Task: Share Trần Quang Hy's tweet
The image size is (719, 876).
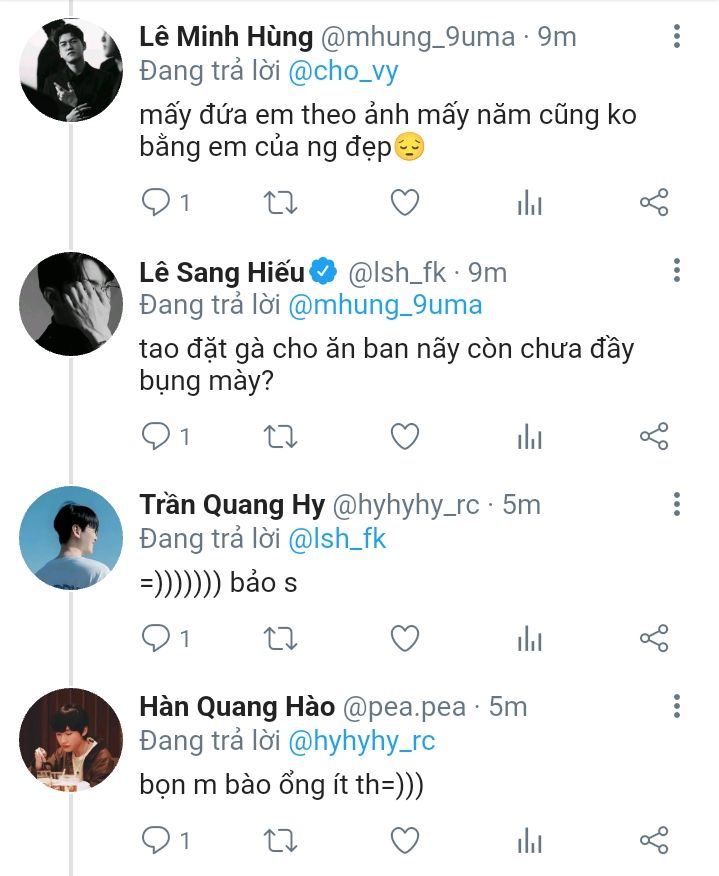Action: click(x=654, y=638)
